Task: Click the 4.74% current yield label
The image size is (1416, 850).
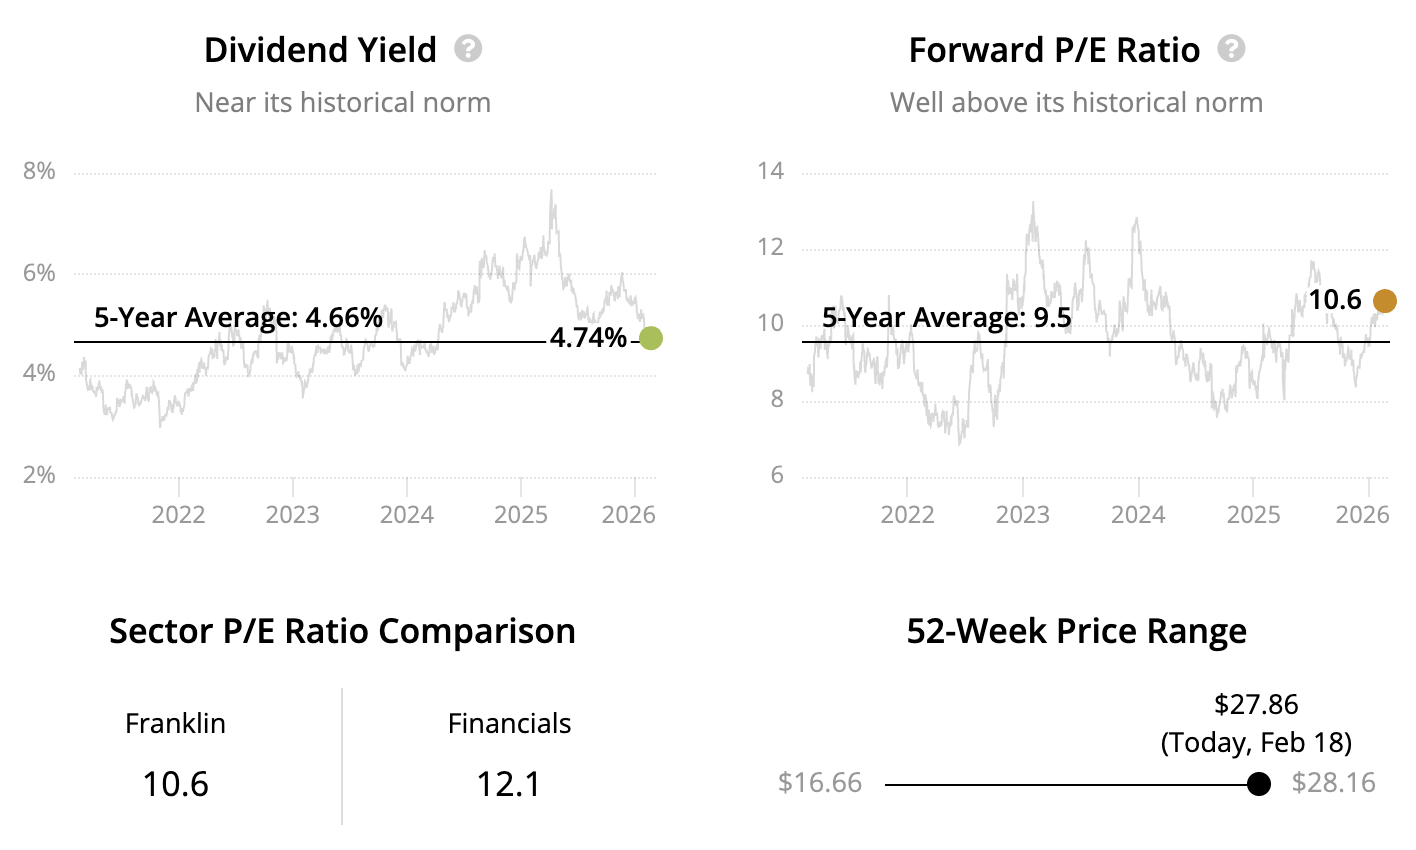Action: (x=588, y=338)
